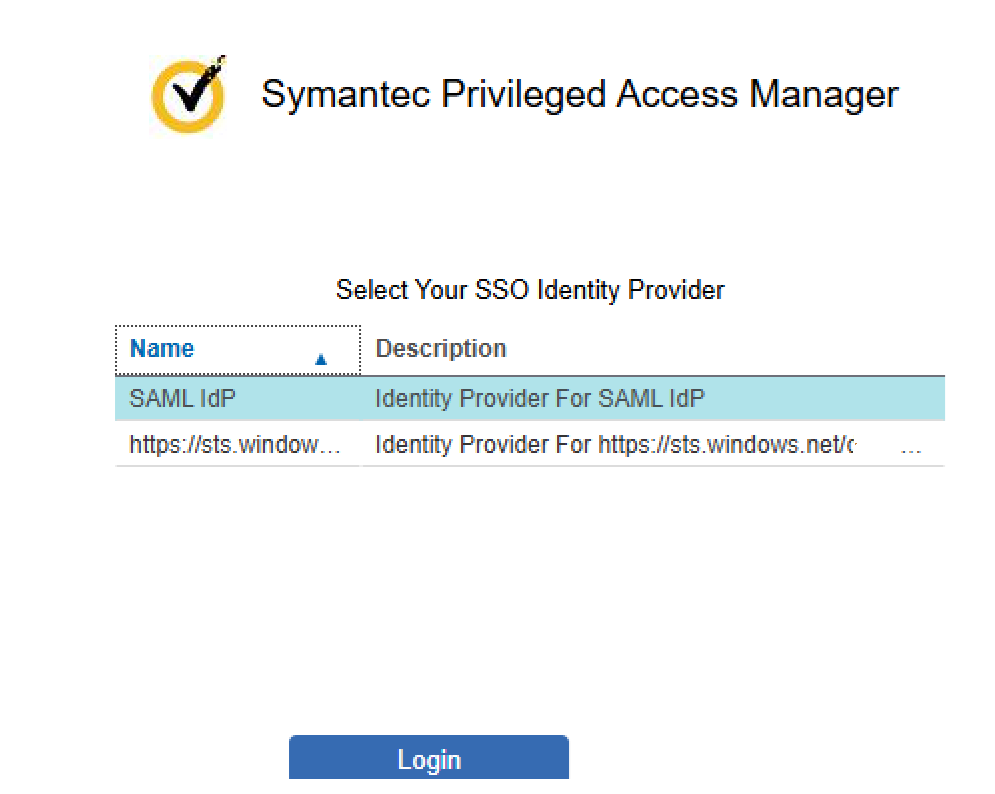The width and height of the screenshot is (995, 794).
Task: Click the small black figure atop Symantec logo
Action: click(220, 63)
